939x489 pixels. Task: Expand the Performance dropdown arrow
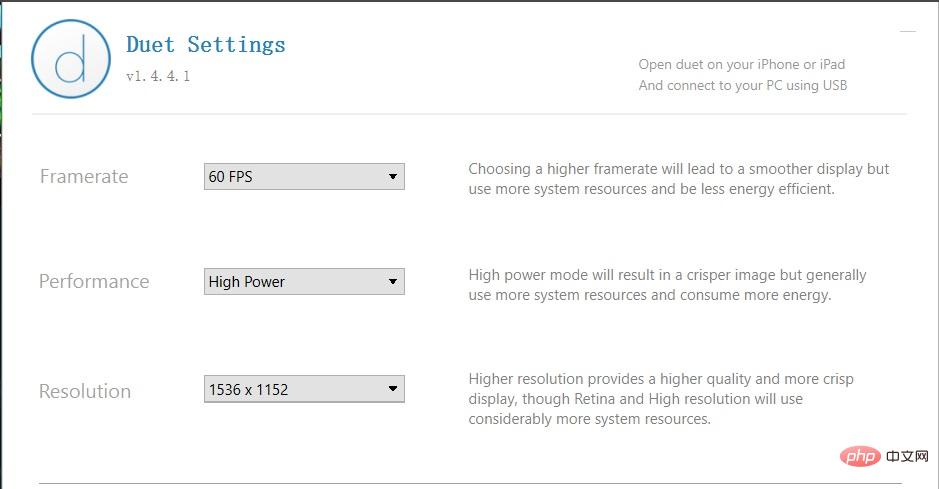click(393, 281)
